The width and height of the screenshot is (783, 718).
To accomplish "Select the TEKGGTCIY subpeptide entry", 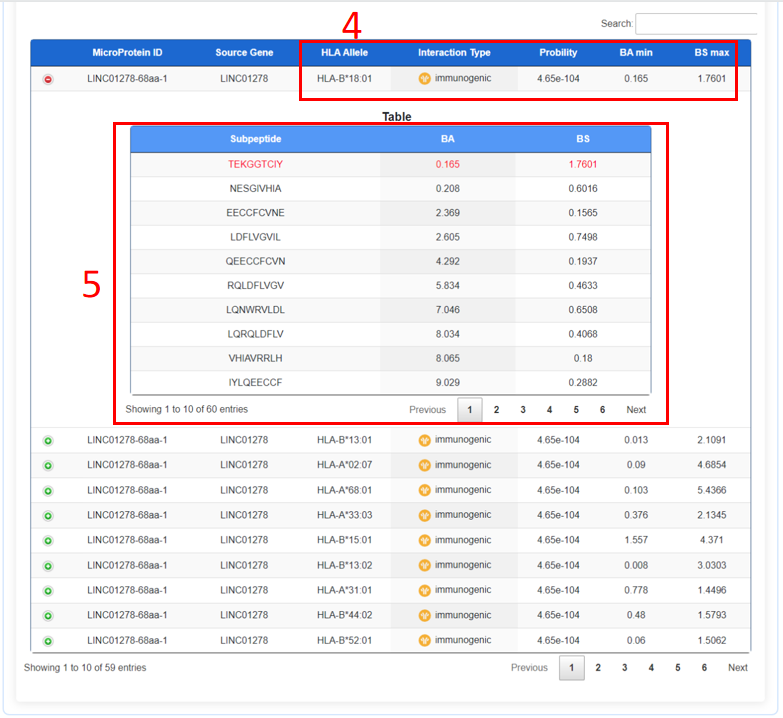I will [255, 164].
